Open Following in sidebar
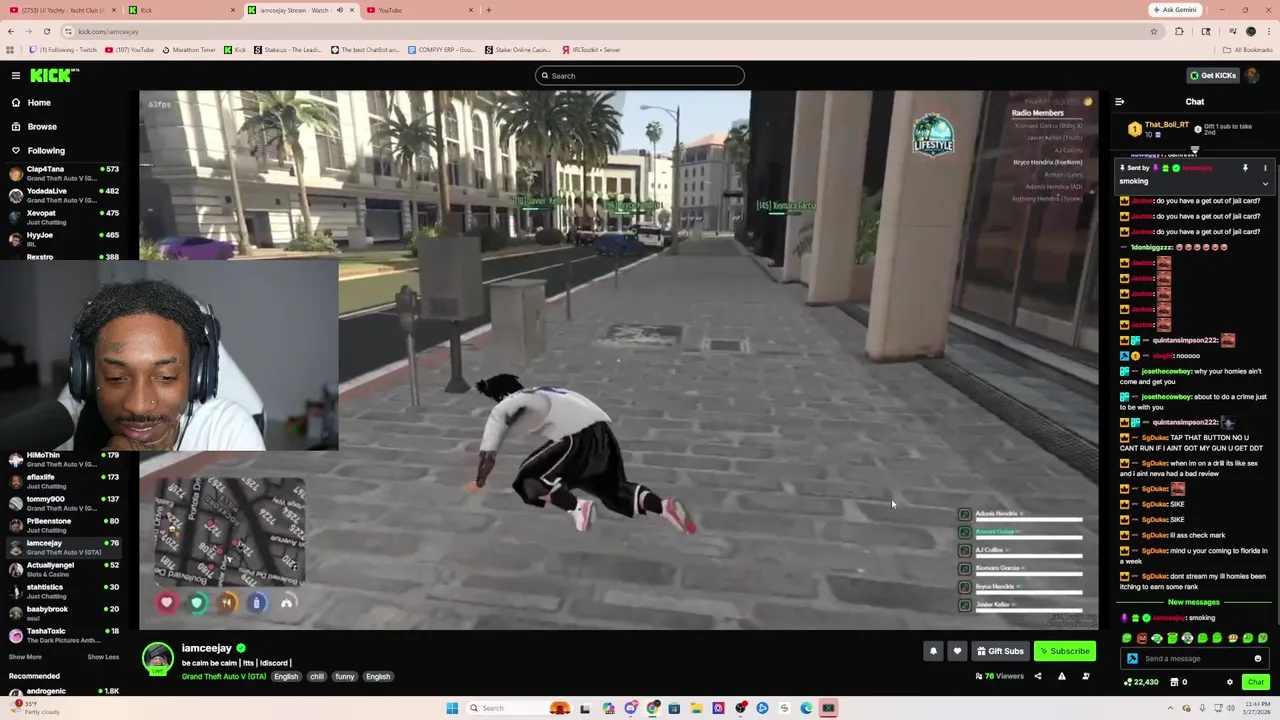Image resolution: width=1280 pixels, height=720 pixels. pyautogui.click(x=46, y=151)
